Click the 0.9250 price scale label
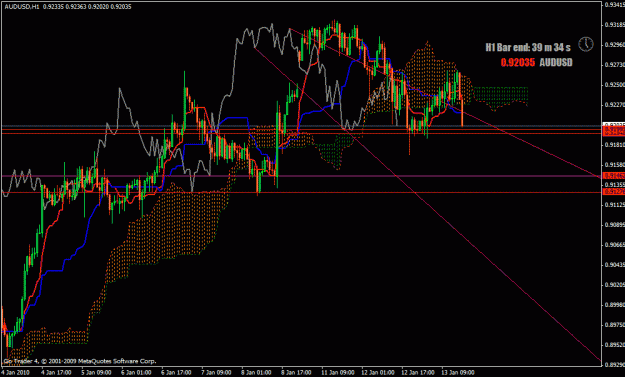 point(615,85)
